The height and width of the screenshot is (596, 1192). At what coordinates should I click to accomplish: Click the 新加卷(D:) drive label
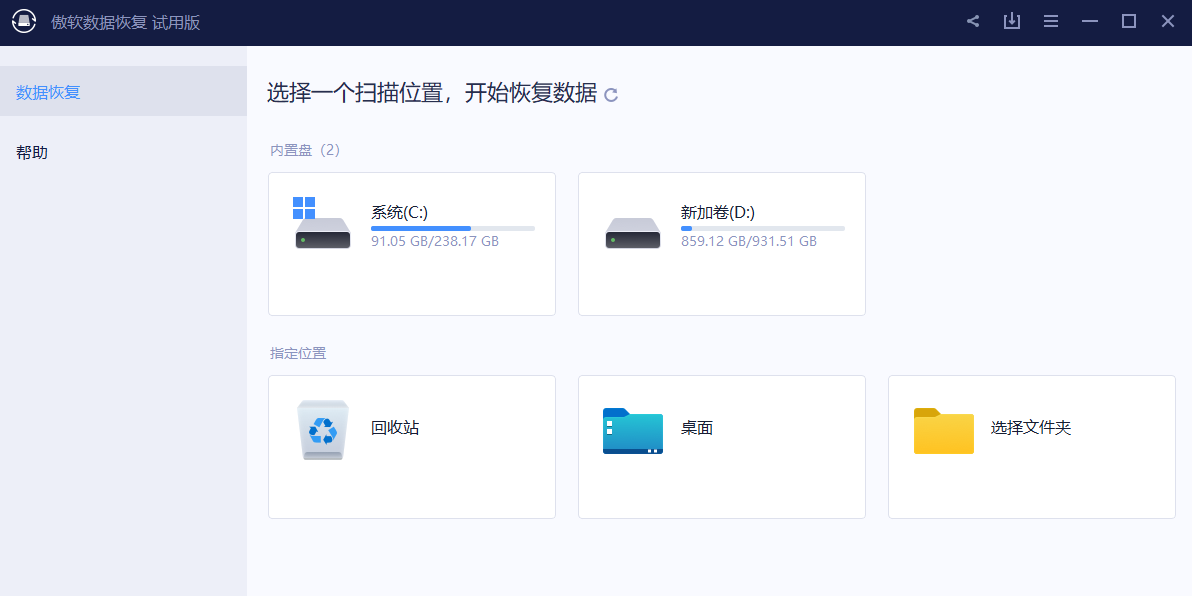[x=716, y=212]
